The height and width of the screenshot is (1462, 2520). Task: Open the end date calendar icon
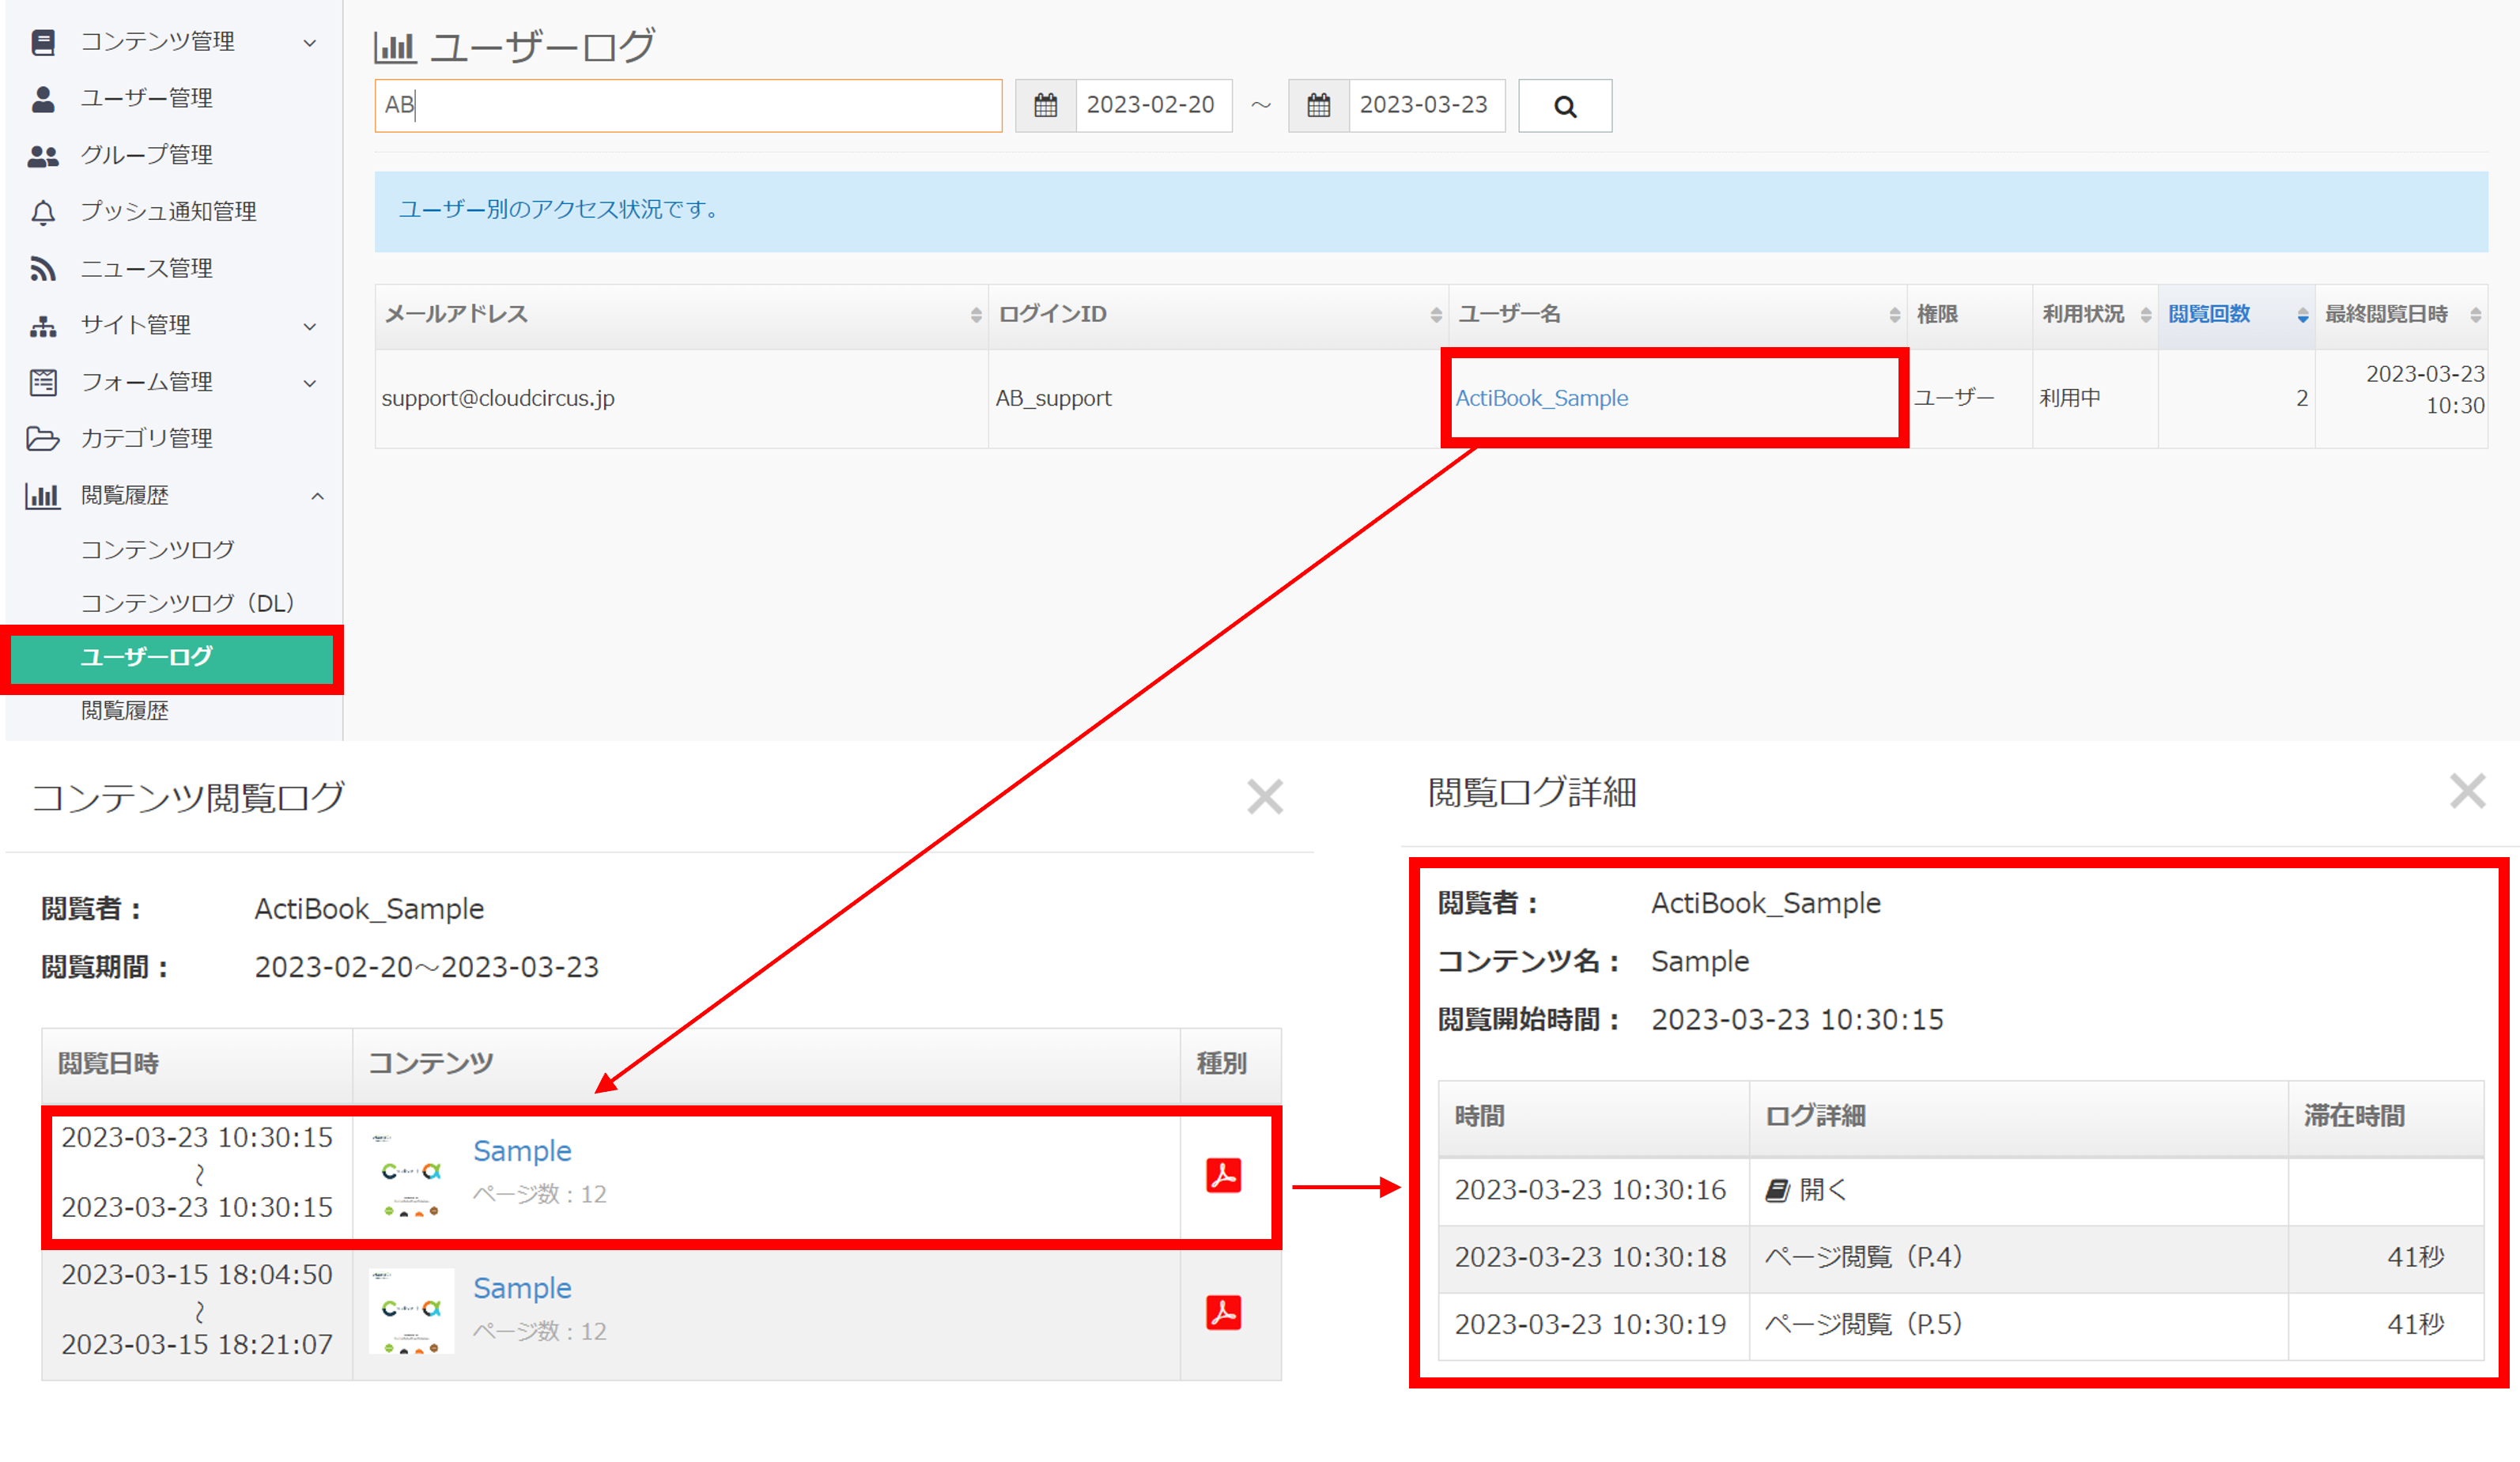pyautogui.click(x=1318, y=106)
